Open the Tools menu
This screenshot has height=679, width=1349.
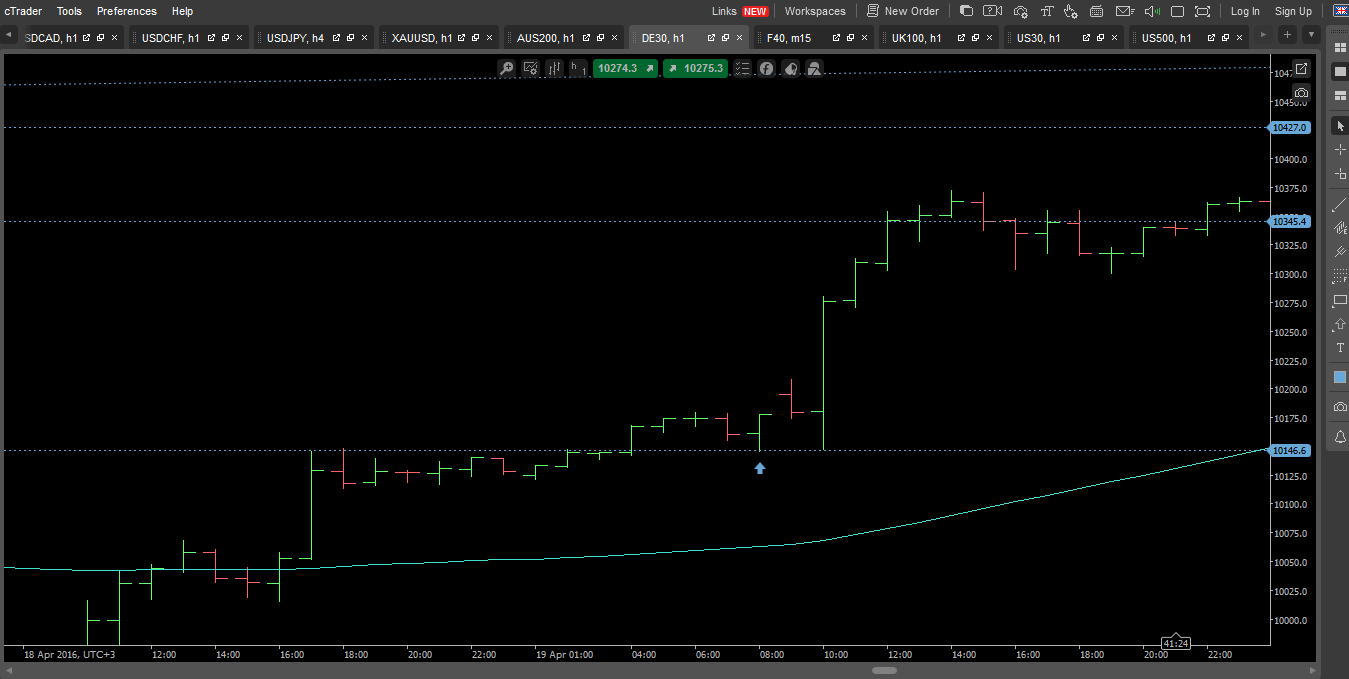69,11
